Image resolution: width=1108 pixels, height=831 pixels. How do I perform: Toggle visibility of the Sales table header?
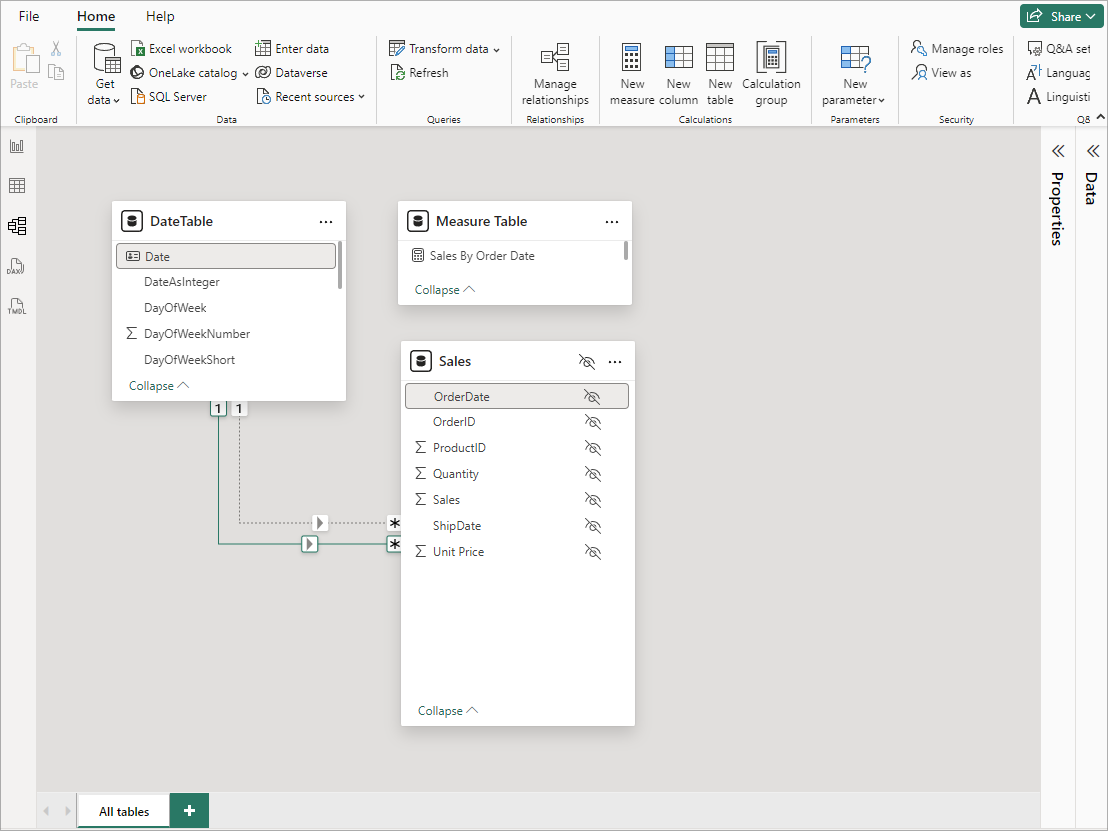point(587,362)
